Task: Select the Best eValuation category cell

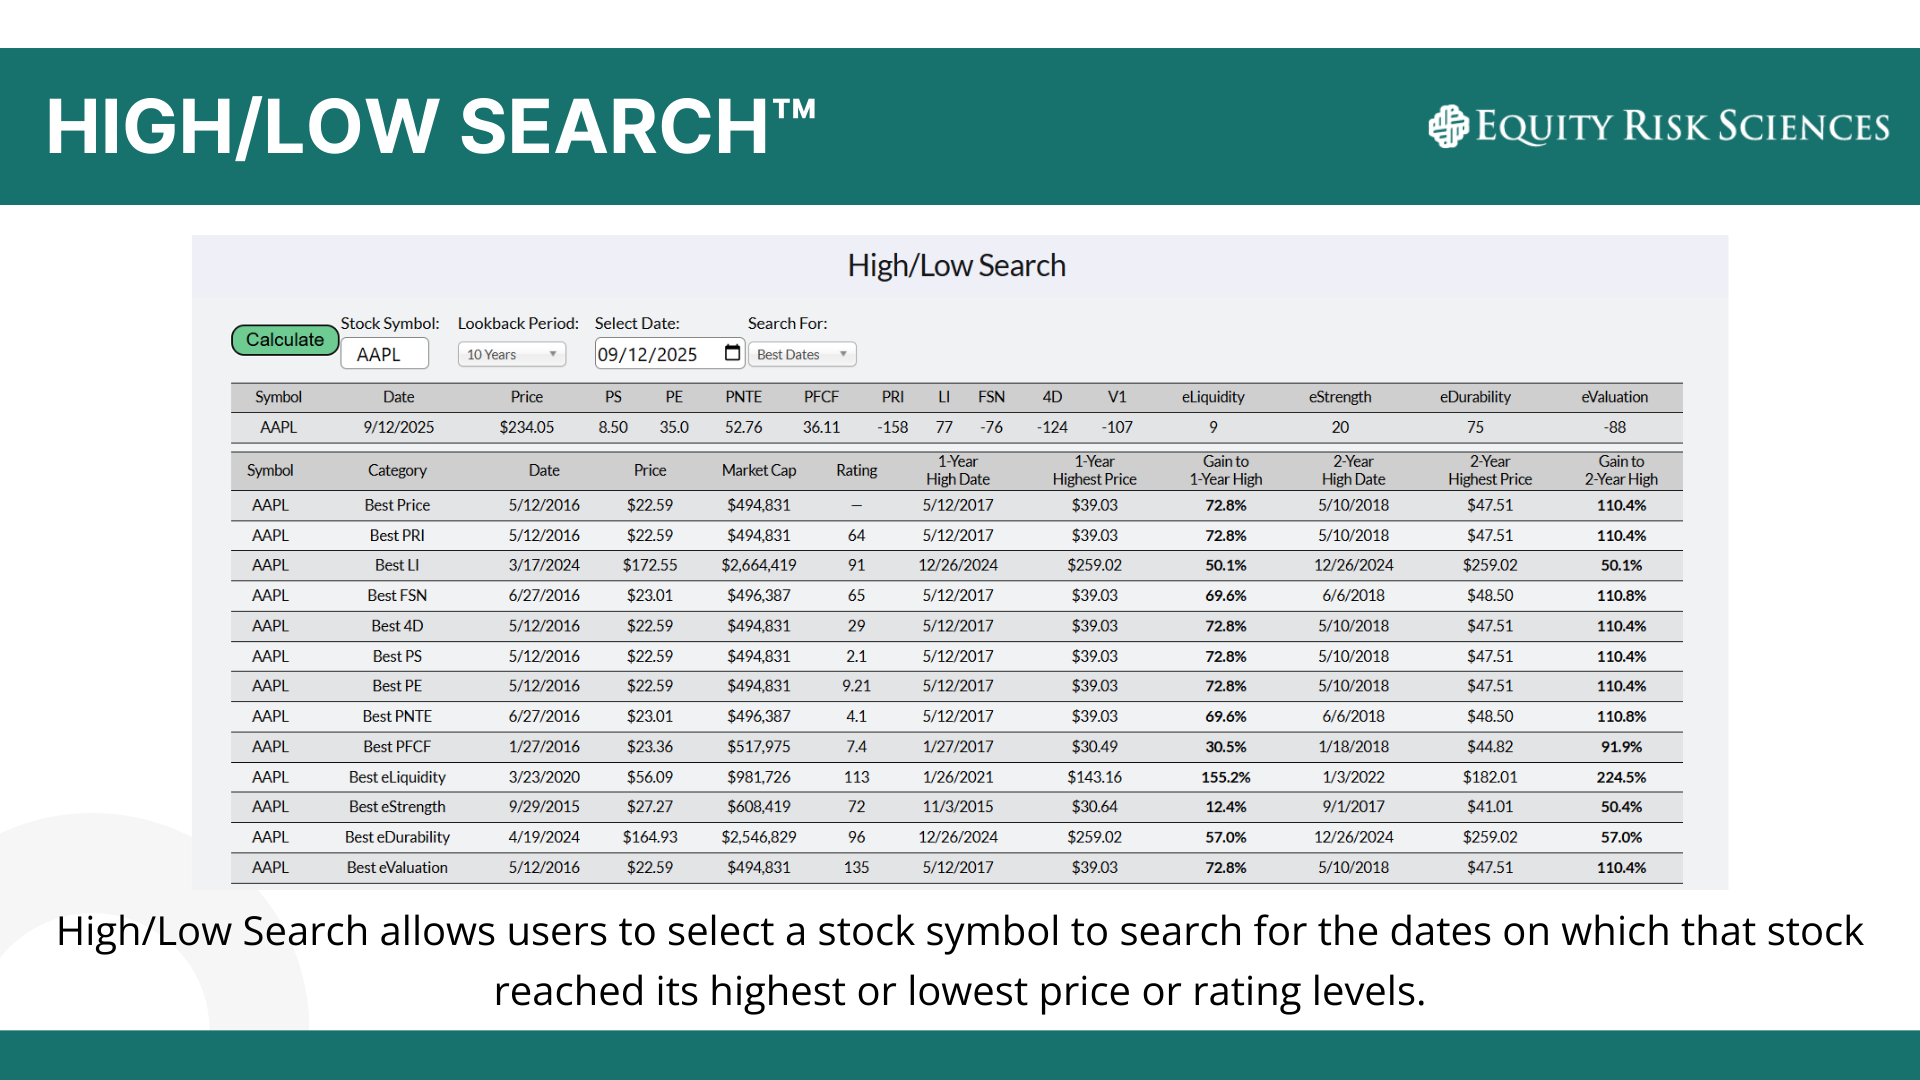Action: pyautogui.click(x=397, y=867)
